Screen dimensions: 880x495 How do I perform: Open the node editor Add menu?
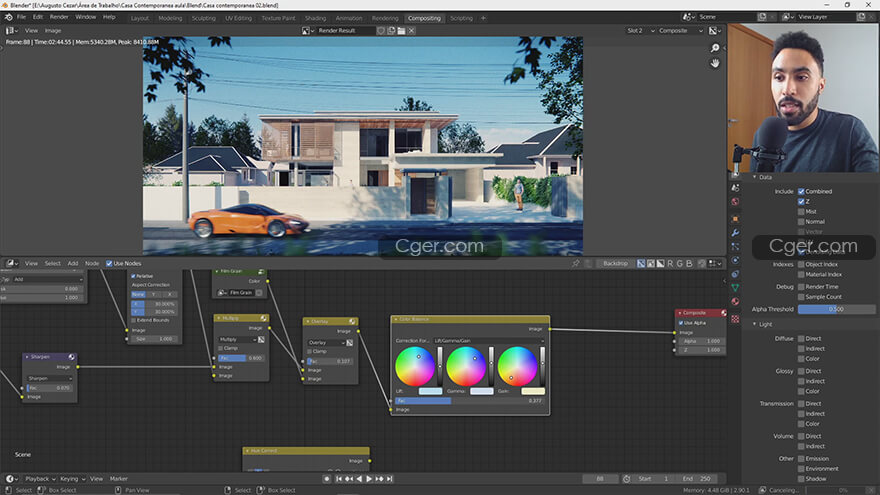[x=73, y=263]
